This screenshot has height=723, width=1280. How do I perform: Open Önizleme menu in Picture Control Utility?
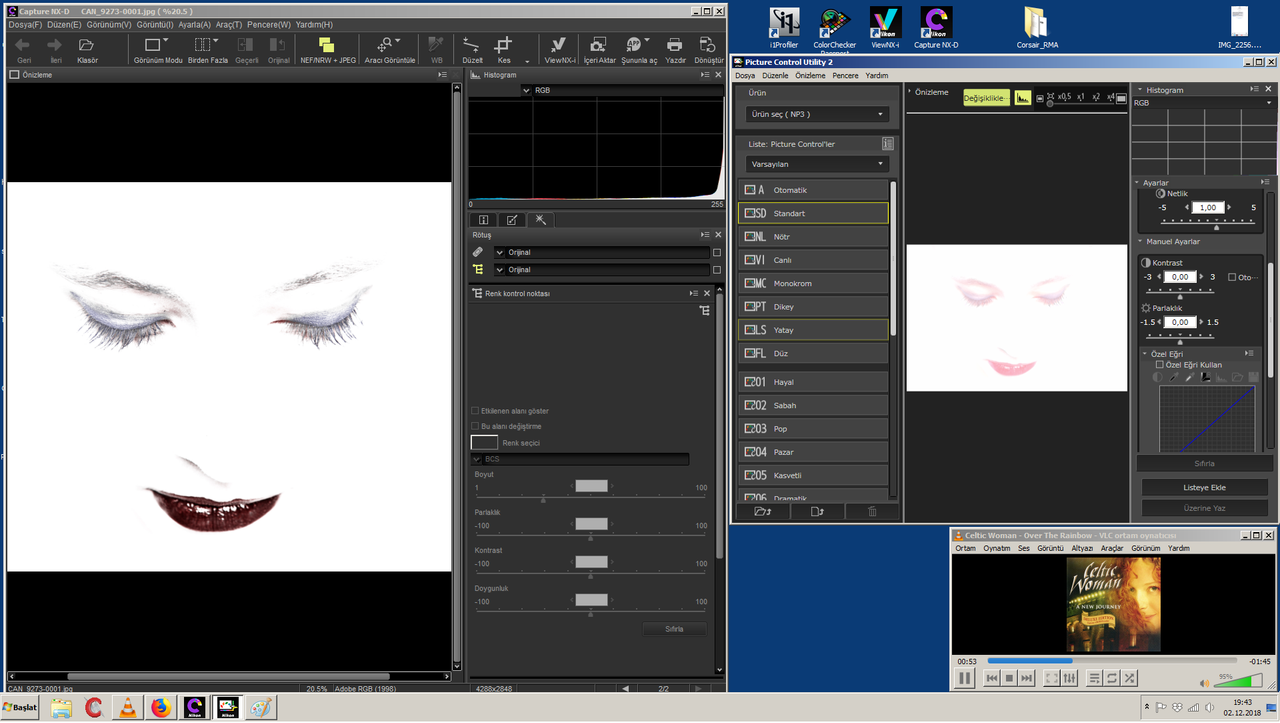[x=810, y=75]
